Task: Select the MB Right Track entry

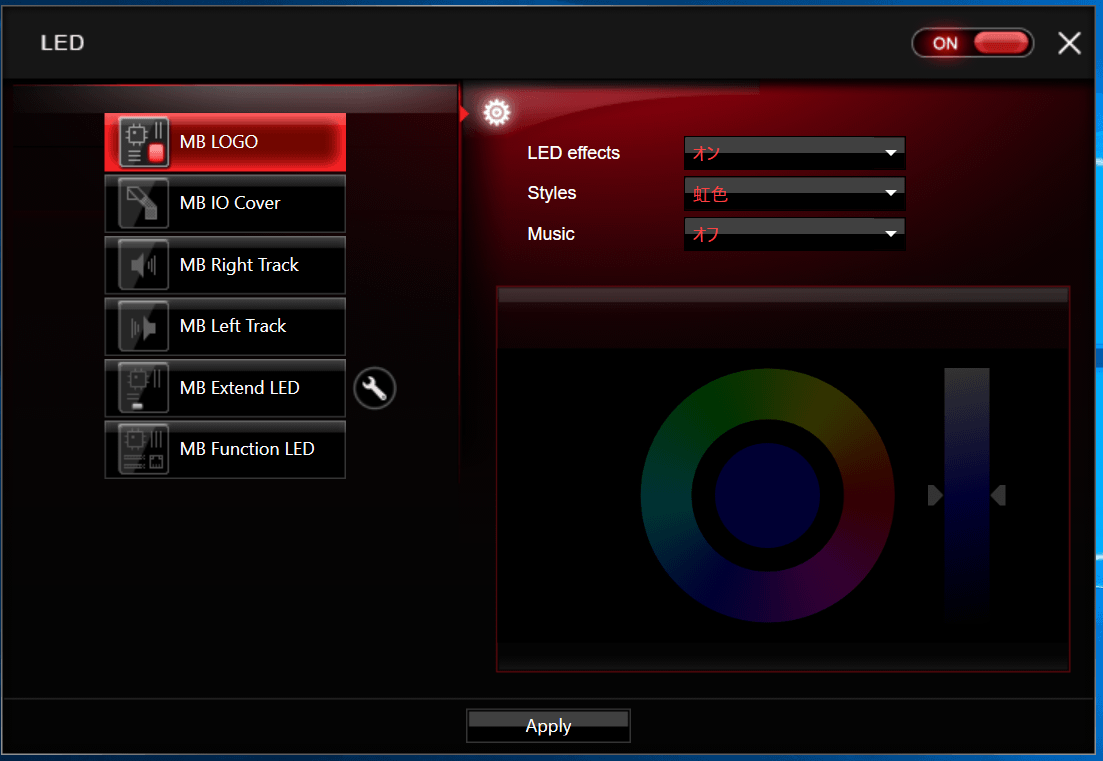Action: [225, 265]
